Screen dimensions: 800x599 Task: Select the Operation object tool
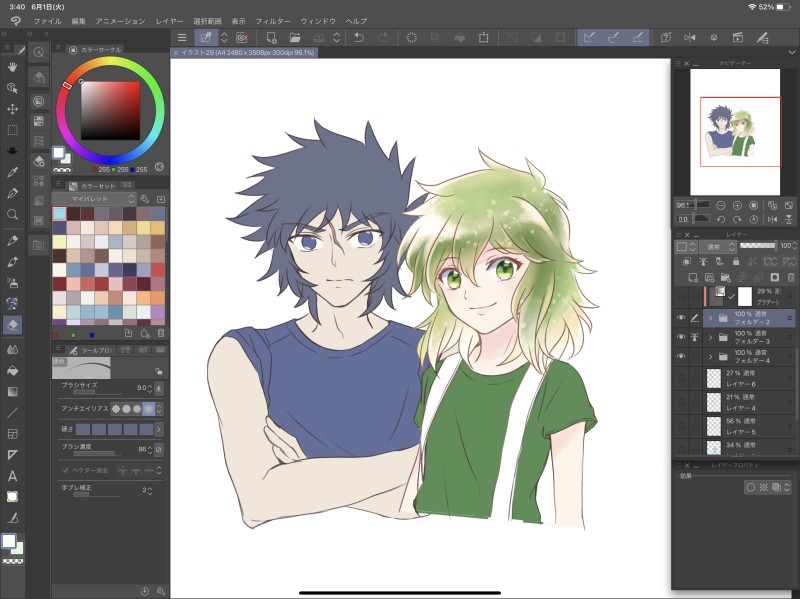(12, 88)
